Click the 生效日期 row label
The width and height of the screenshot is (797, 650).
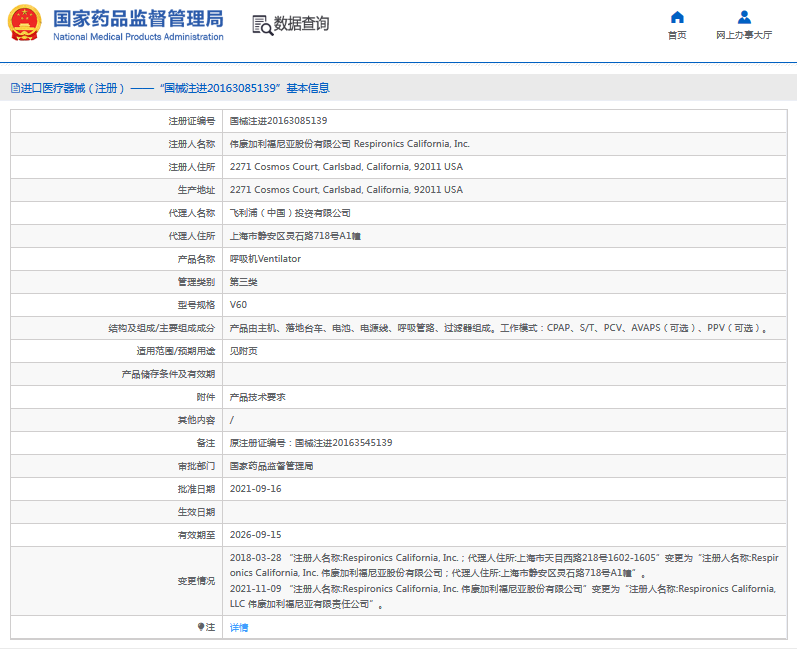[x=196, y=512]
